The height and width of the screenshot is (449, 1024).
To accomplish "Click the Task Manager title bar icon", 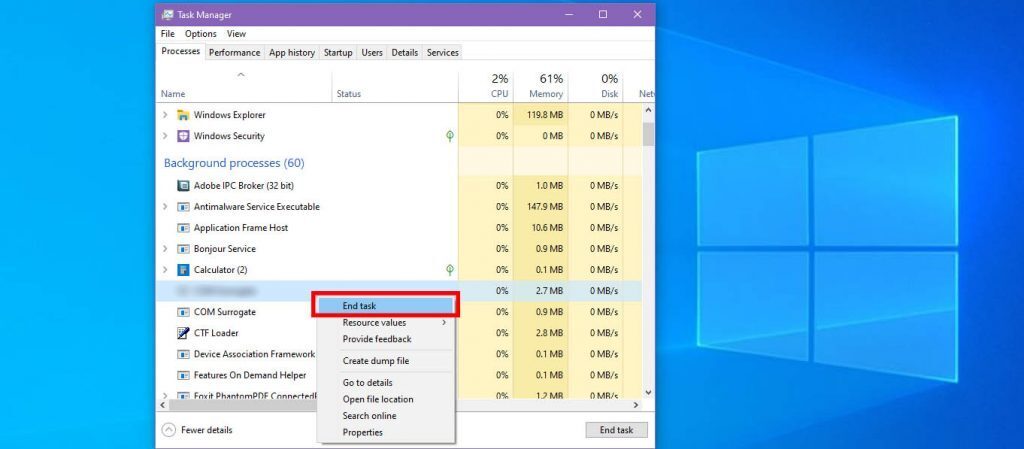I will [168, 14].
